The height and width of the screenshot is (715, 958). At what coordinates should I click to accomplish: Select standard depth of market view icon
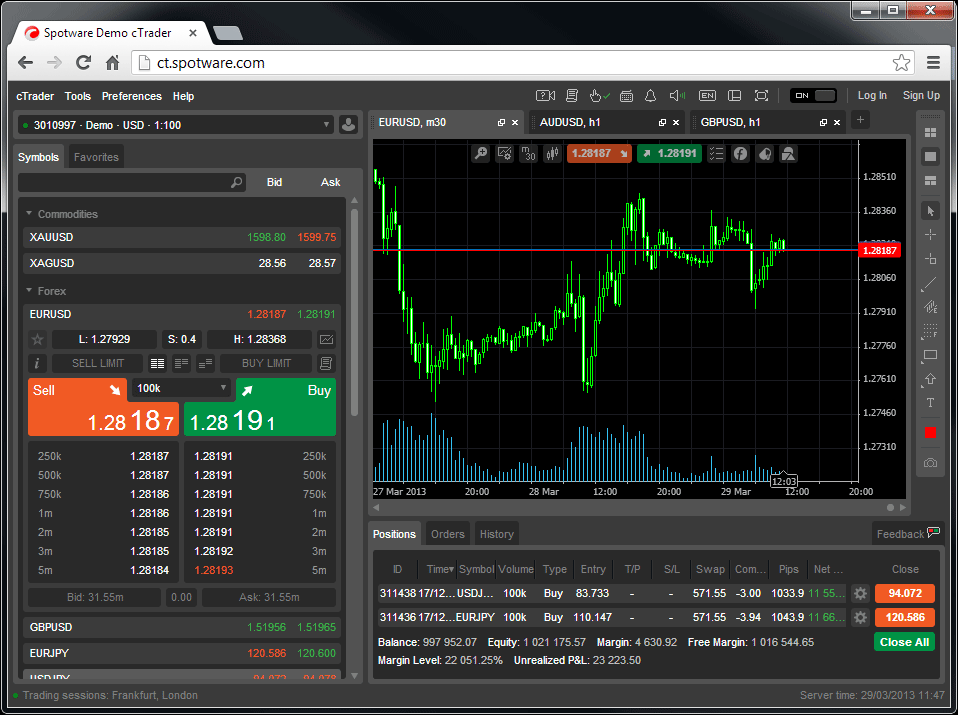coord(158,364)
